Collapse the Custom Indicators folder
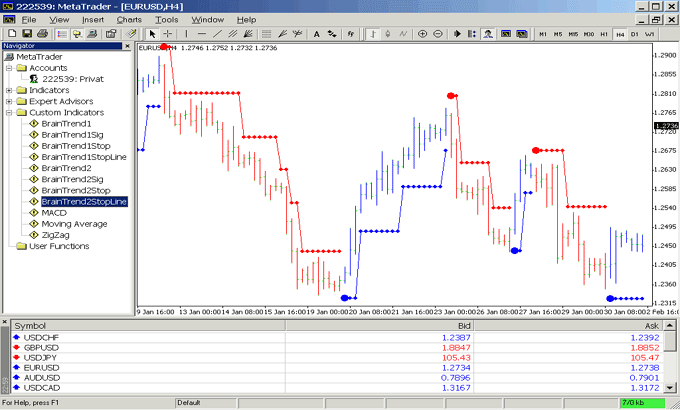Image resolution: width=680 pixels, height=410 pixels. (x=9, y=113)
